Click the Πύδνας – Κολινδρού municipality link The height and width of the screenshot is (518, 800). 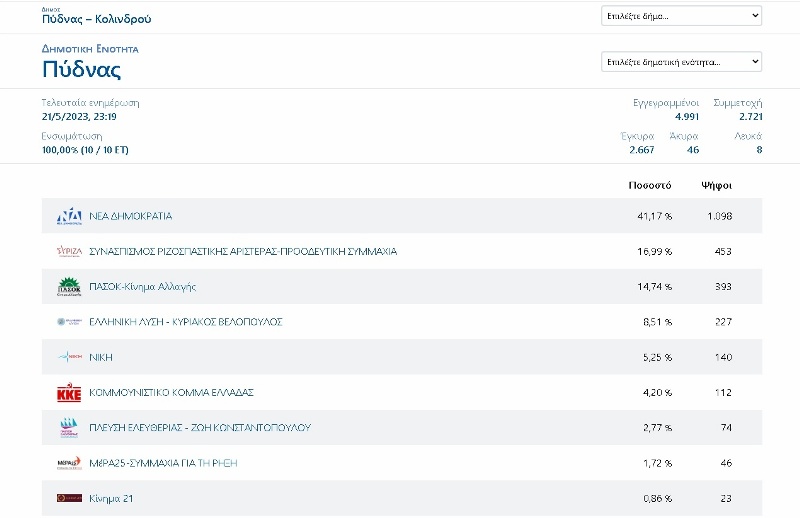point(96,19)
